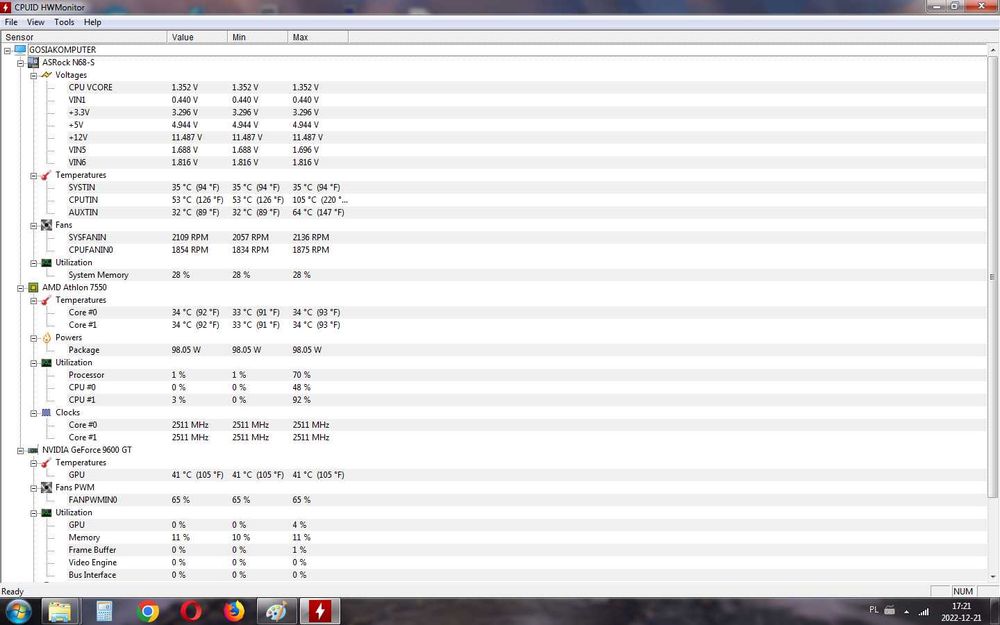This screenshot has height=625, width=1000.
Task: Click the GPU Temperatures thermometer icon
Action: tap(46, 462)
